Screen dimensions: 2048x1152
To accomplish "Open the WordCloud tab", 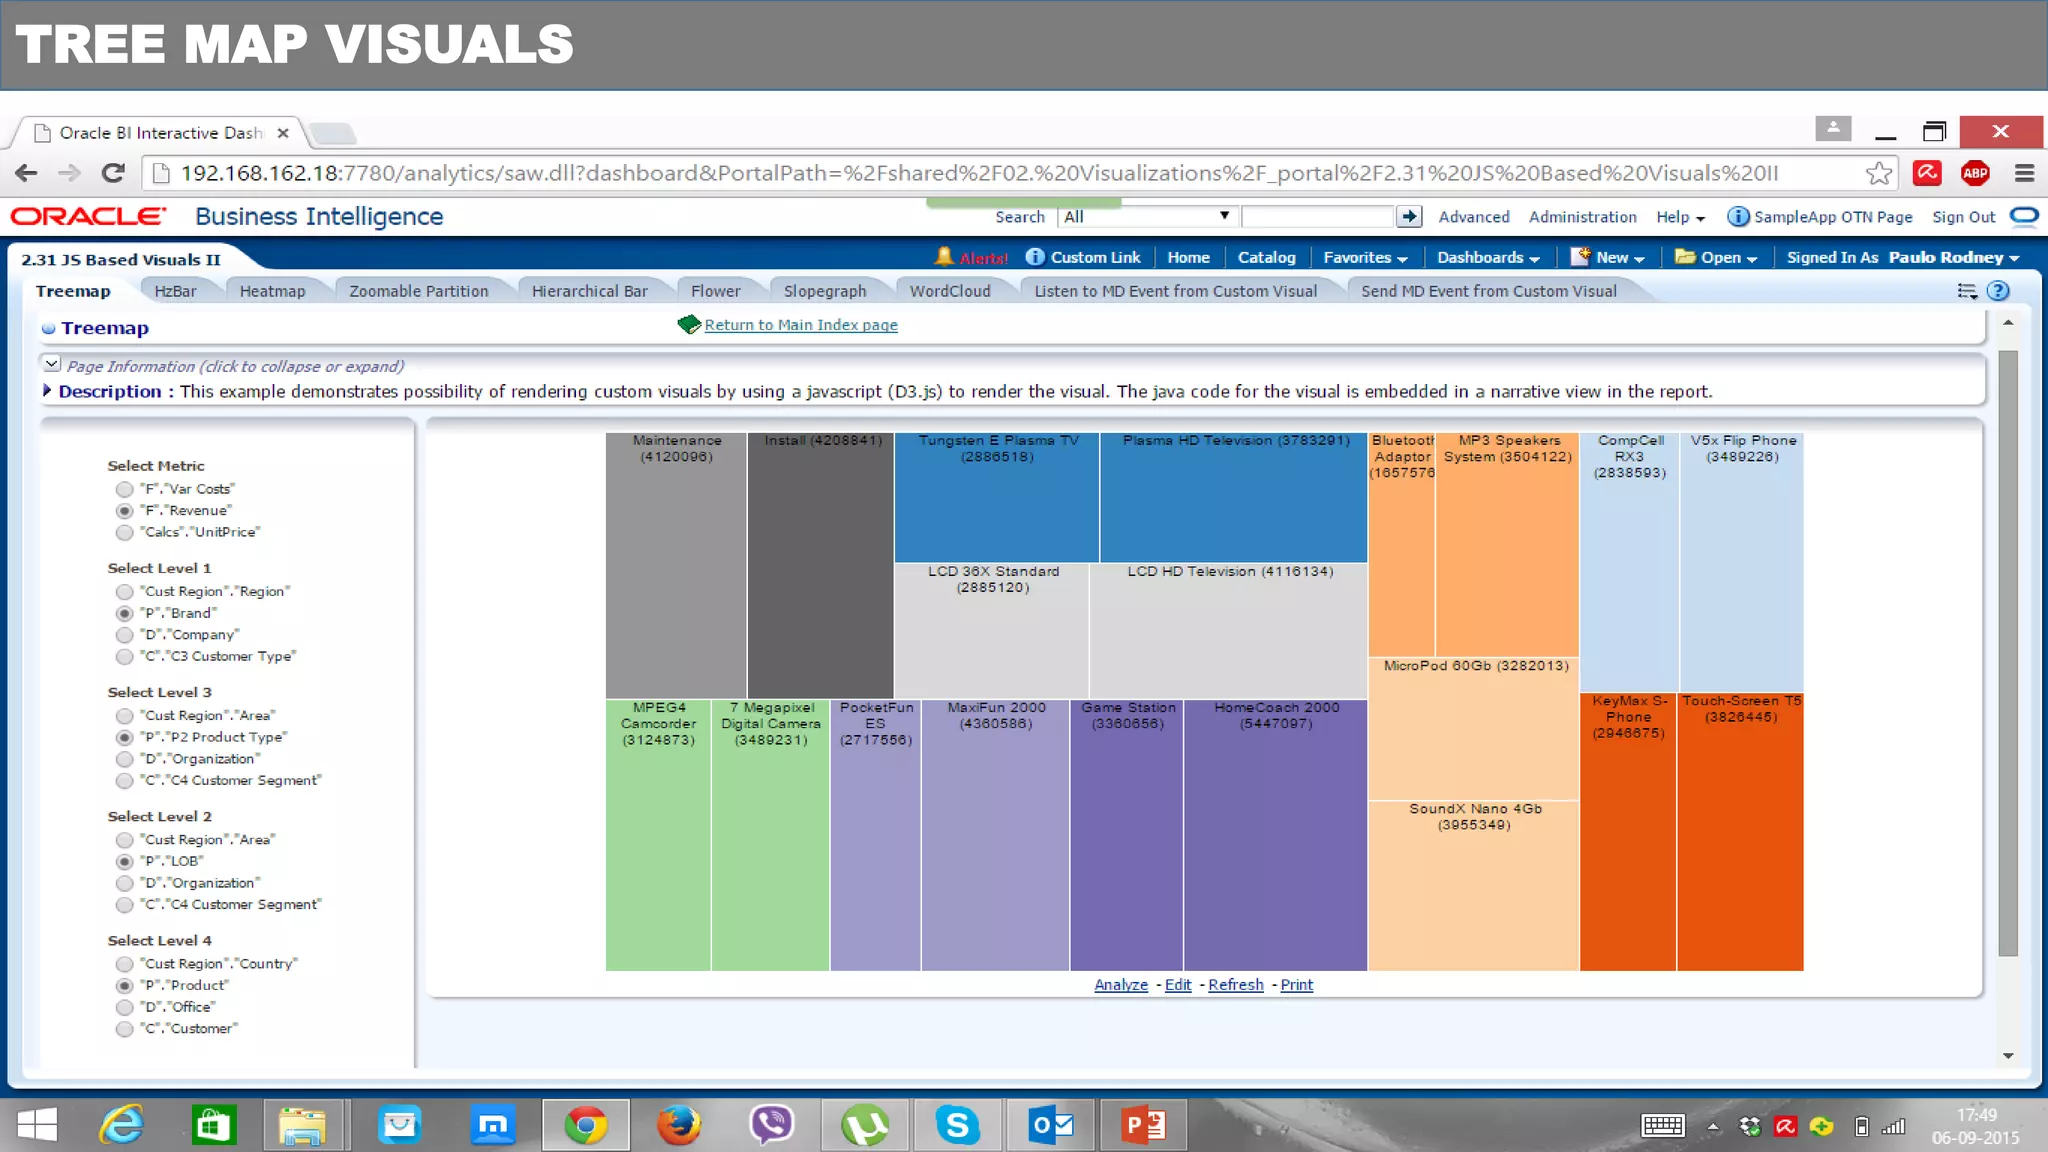I will tap(949, 291).
